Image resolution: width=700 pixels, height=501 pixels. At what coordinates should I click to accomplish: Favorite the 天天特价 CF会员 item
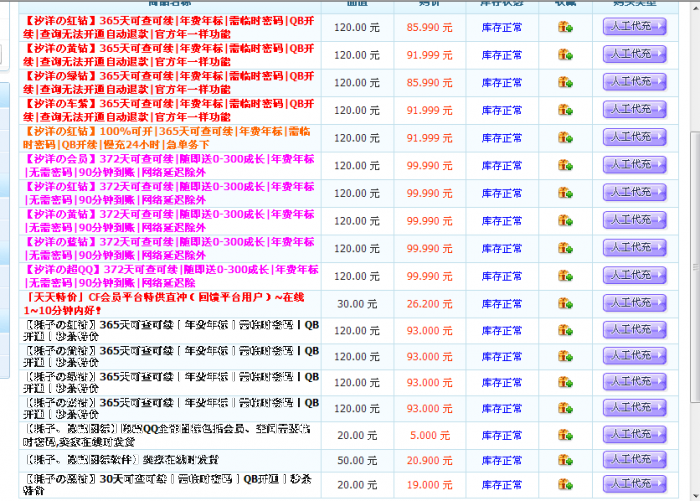pyautogui.click(x=565, y=304)
